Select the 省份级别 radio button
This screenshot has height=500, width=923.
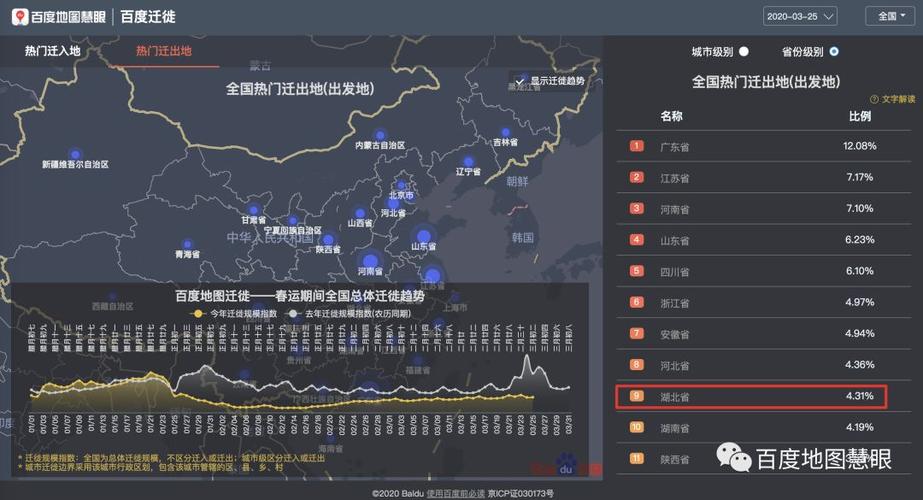(x=834, y=52)
